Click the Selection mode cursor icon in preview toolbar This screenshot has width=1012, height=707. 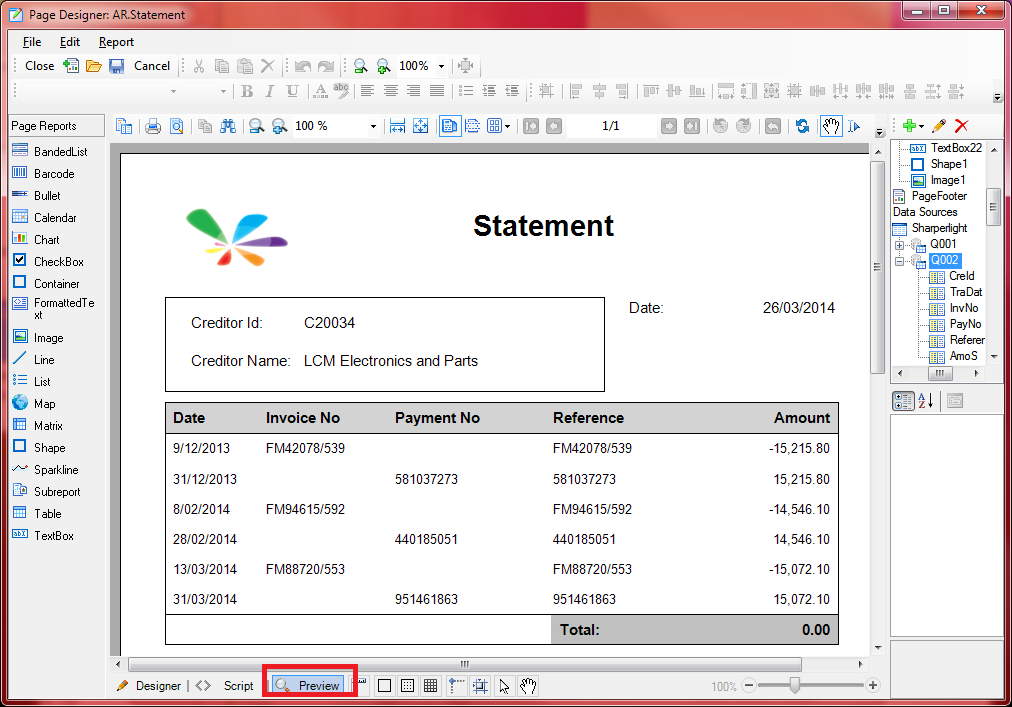pyautogui.click(x=854, y=127)
